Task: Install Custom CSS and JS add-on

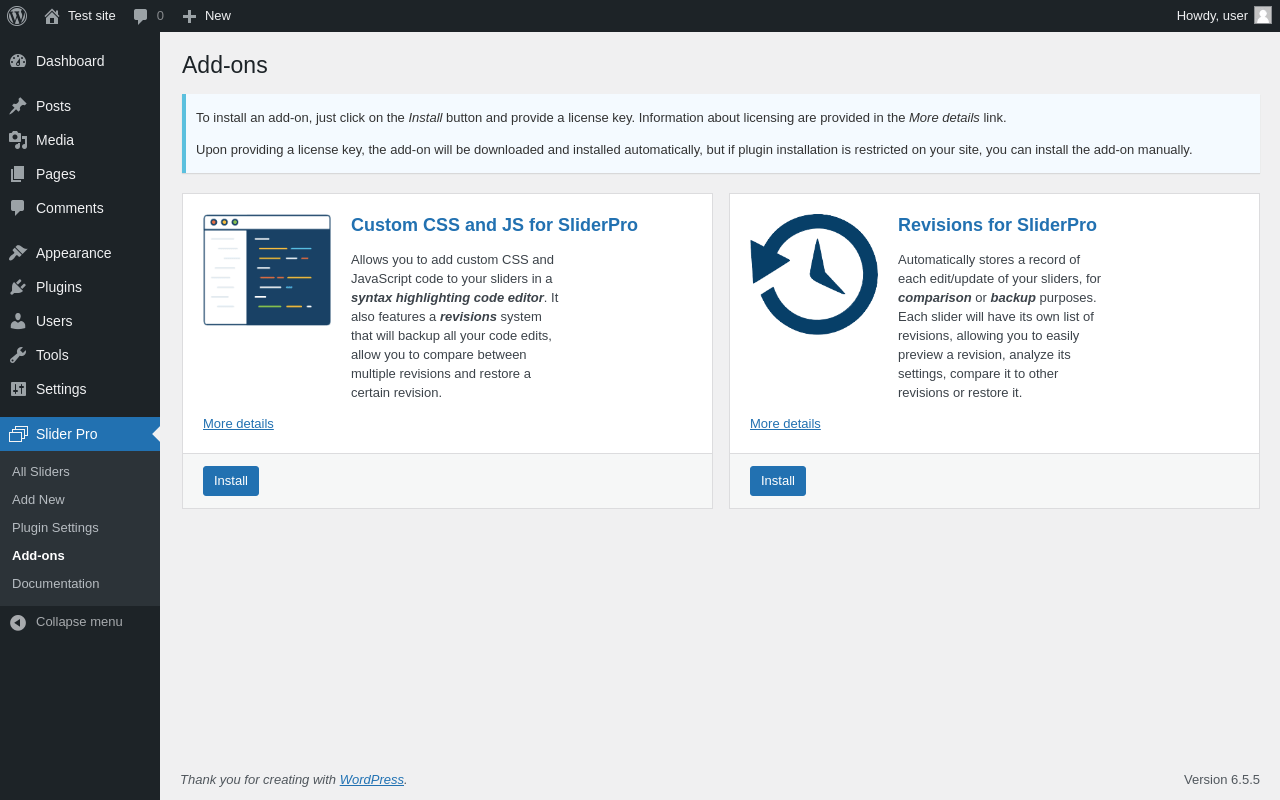Action: pyautogui.click(x=231, y=481)
